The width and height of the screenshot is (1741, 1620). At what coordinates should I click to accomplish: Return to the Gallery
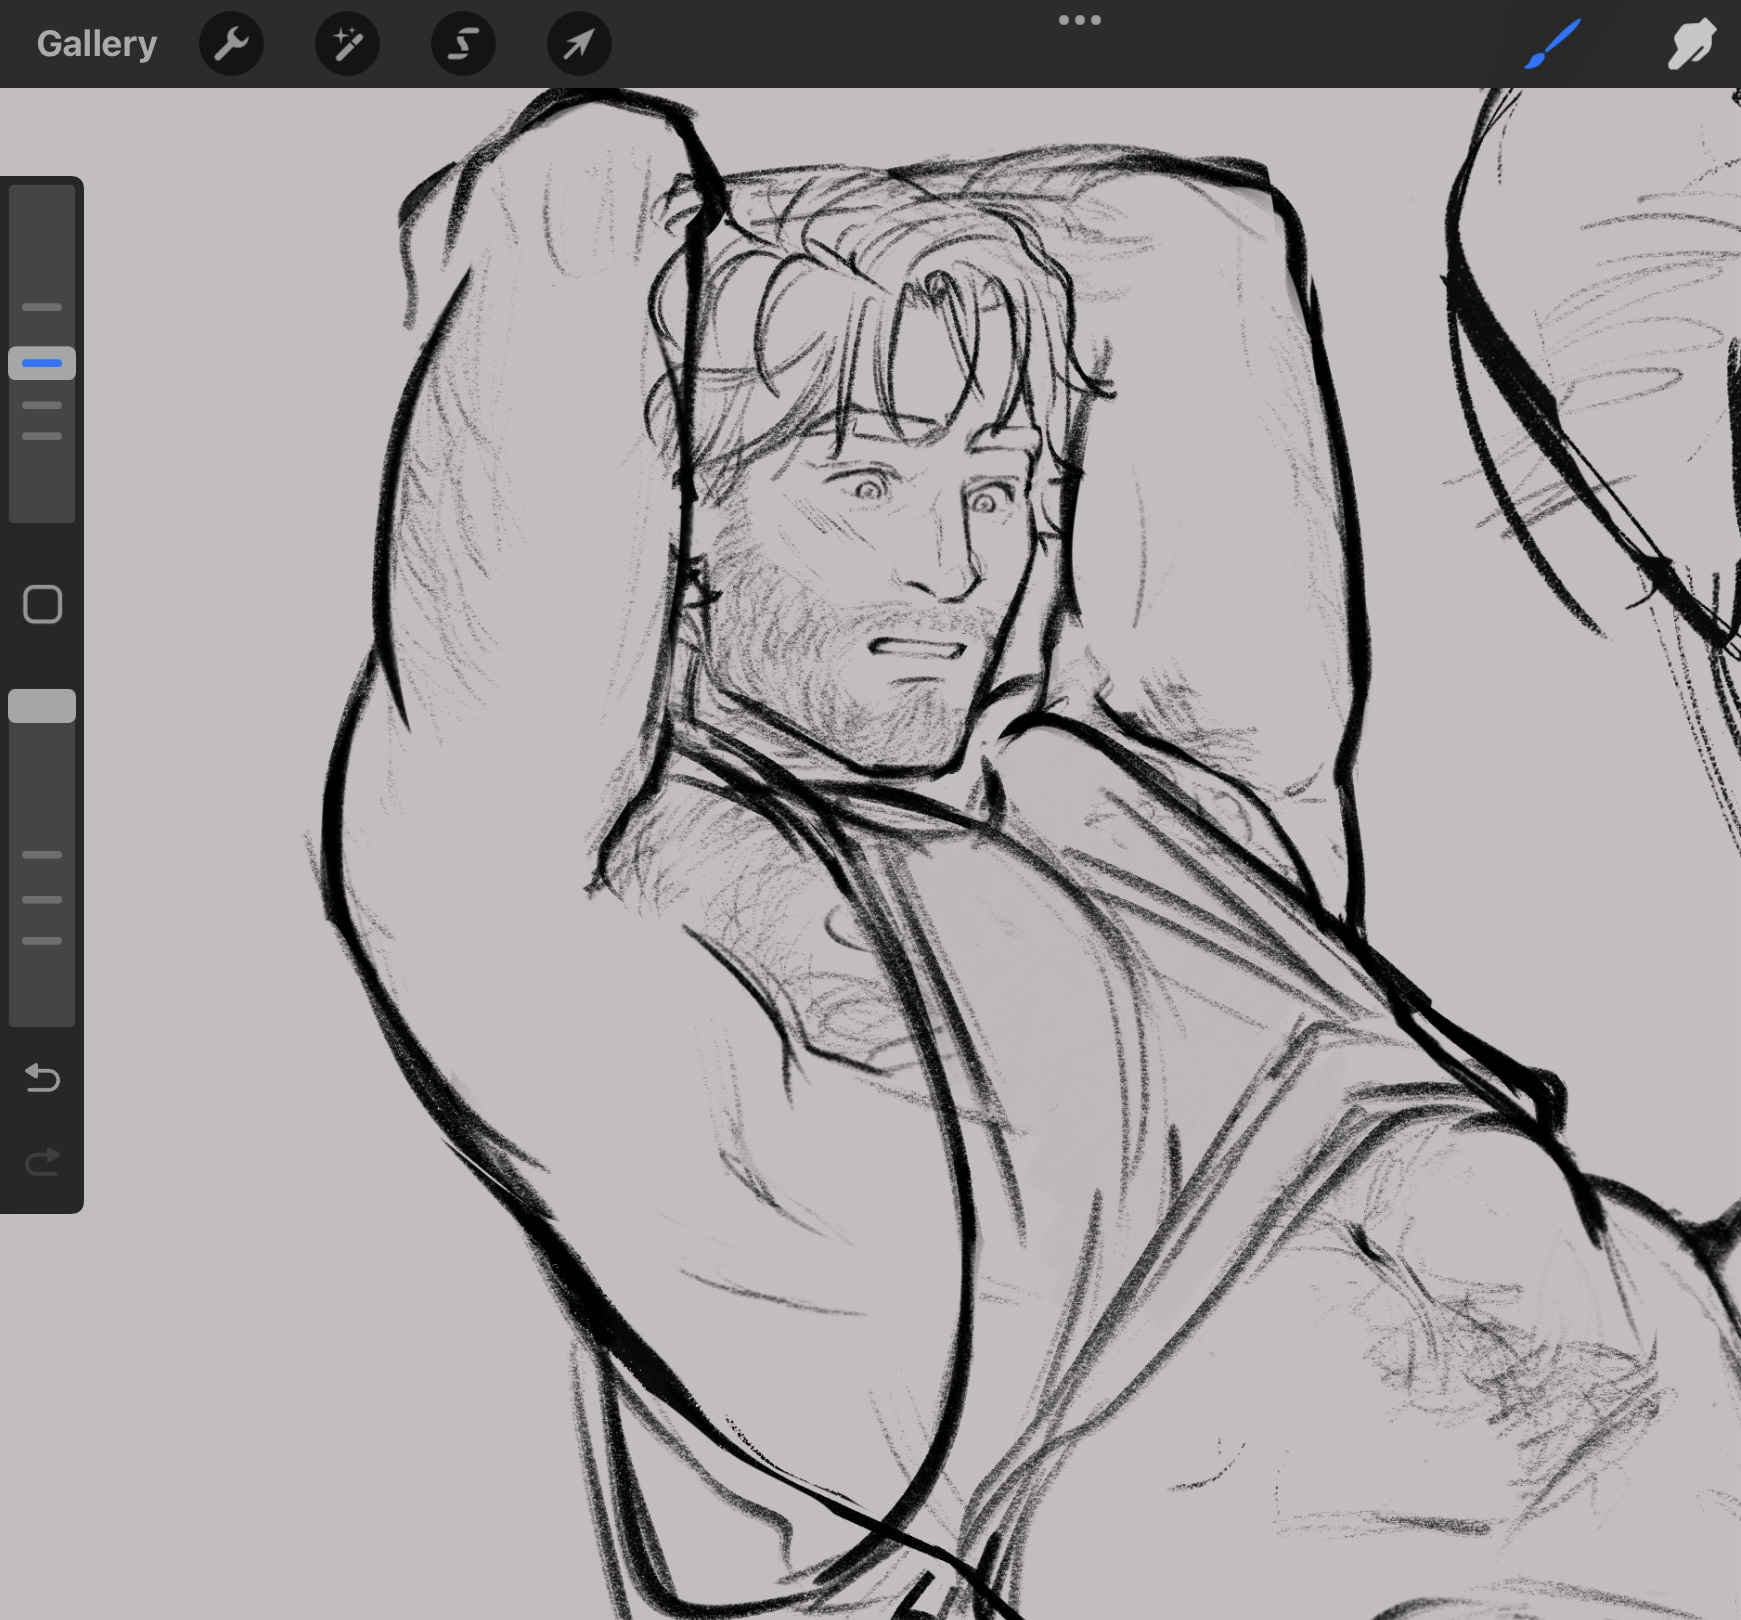pos(97,44)
